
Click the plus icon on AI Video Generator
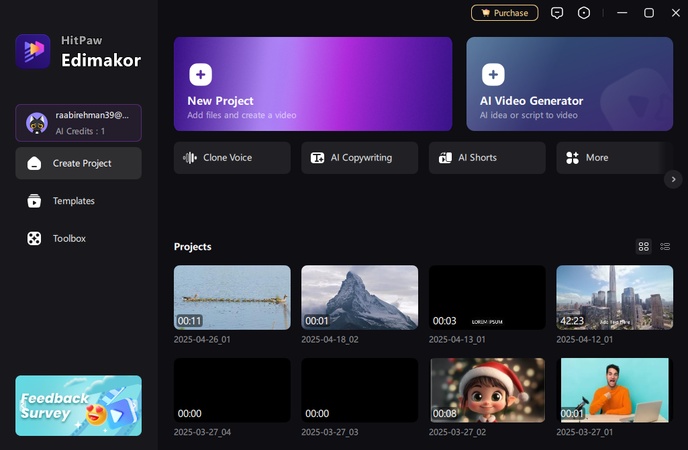(493, 75)
